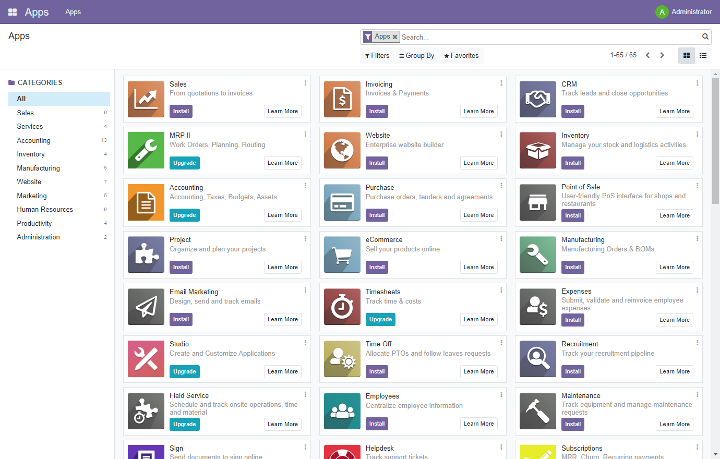Open the CRM card options menu
The height and width of the screenshot is (459, 720).
(x=697, y=83)
